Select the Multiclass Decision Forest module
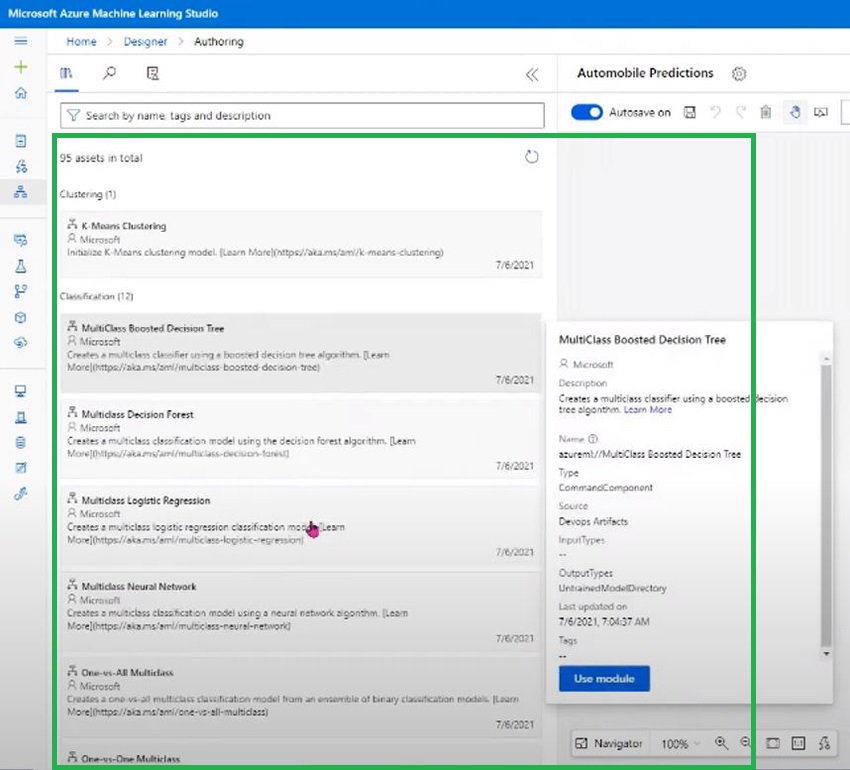The width and height of the screenshot is (850, 770). click(301, 438)
